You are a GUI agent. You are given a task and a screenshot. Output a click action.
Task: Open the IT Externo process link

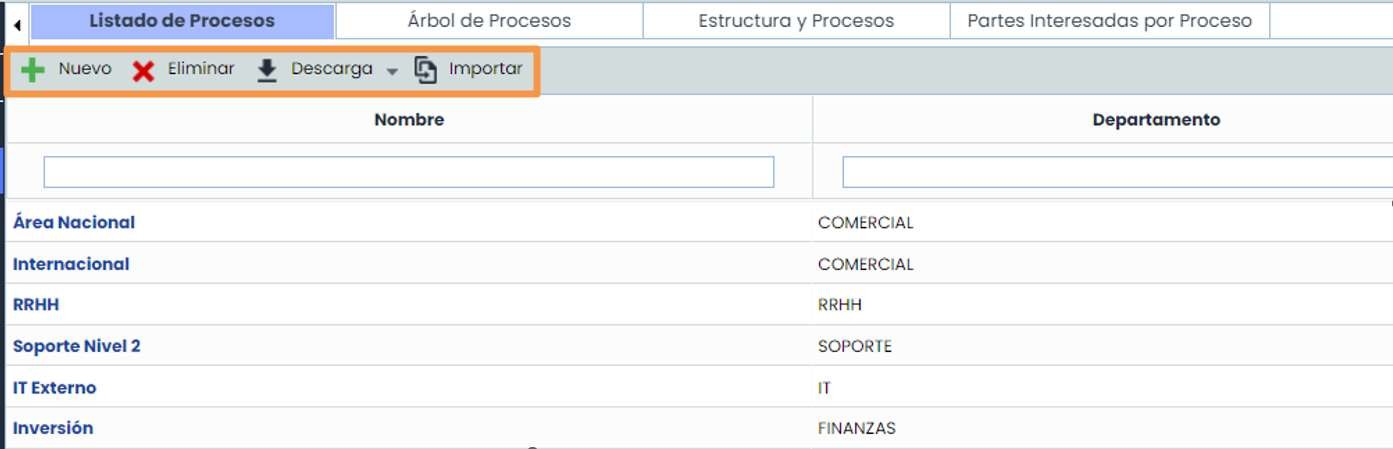55,388
